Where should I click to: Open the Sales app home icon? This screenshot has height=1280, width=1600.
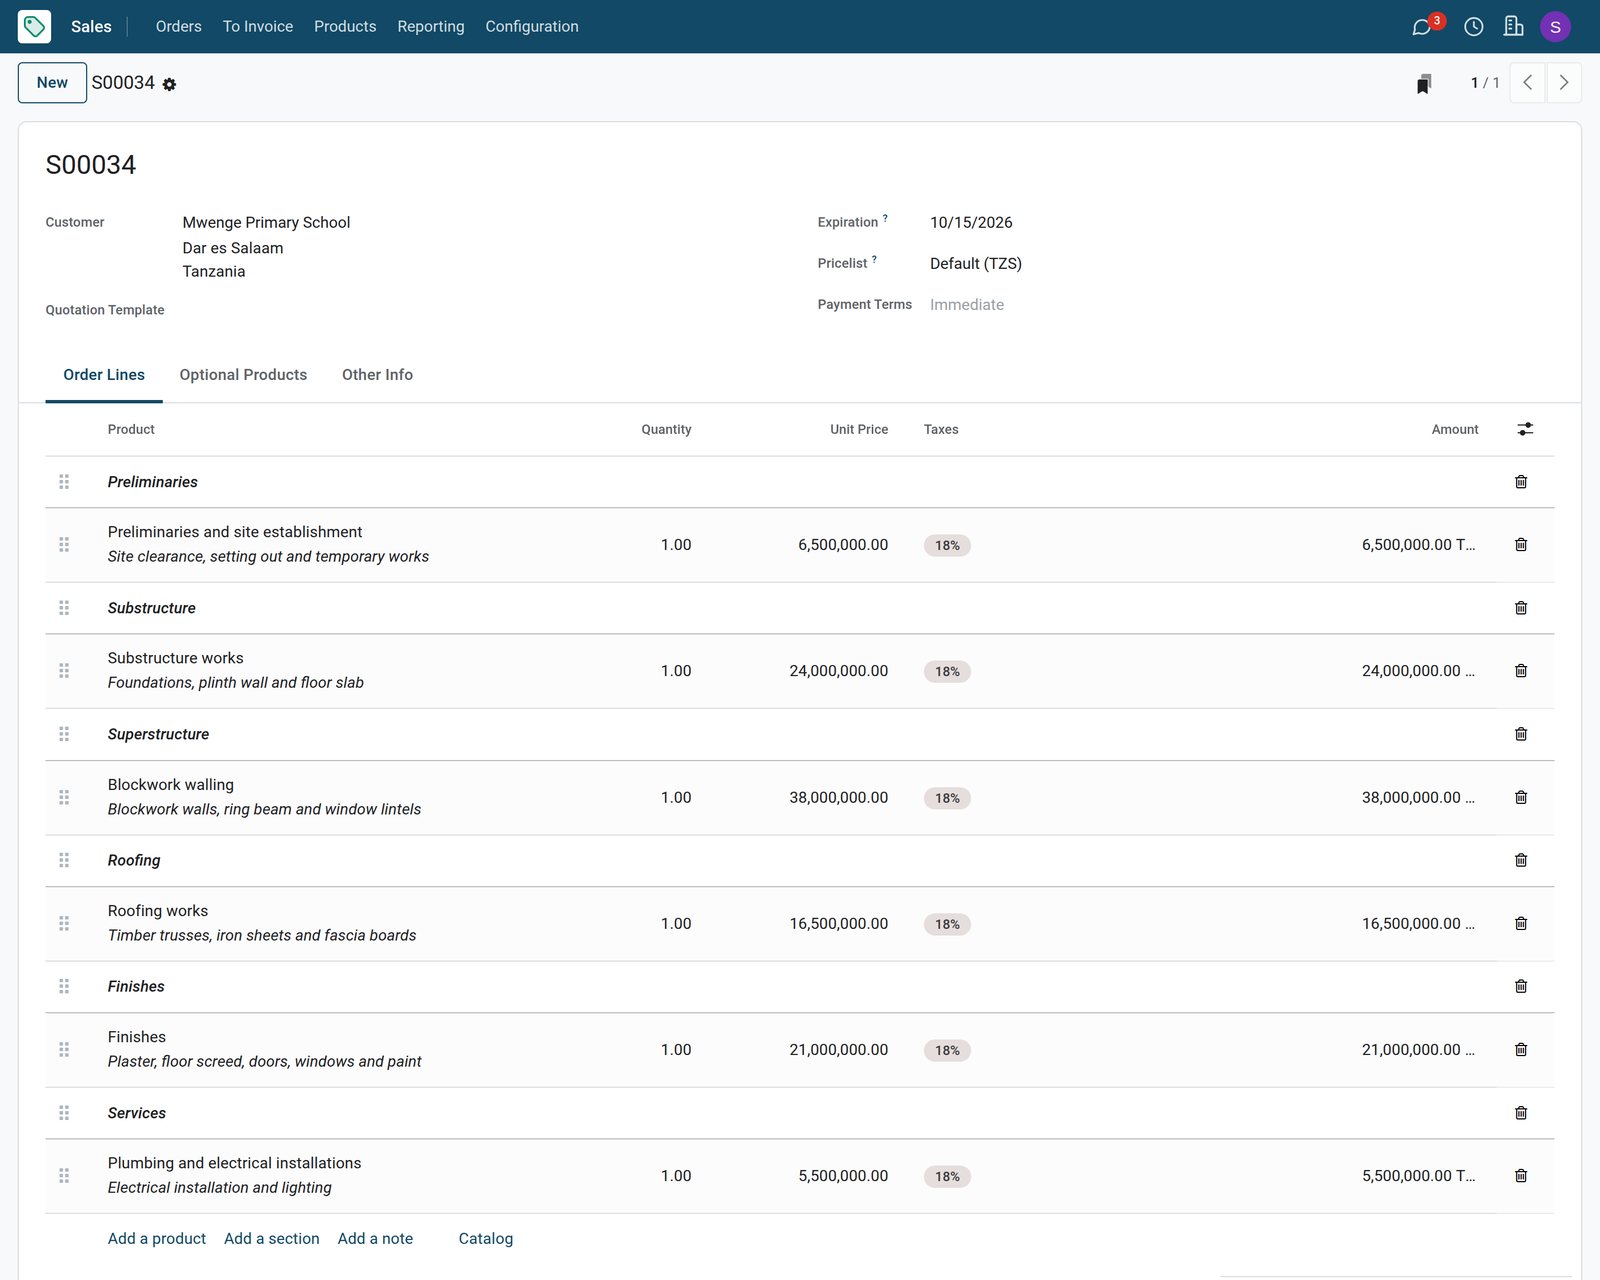(x=34, y=27)
